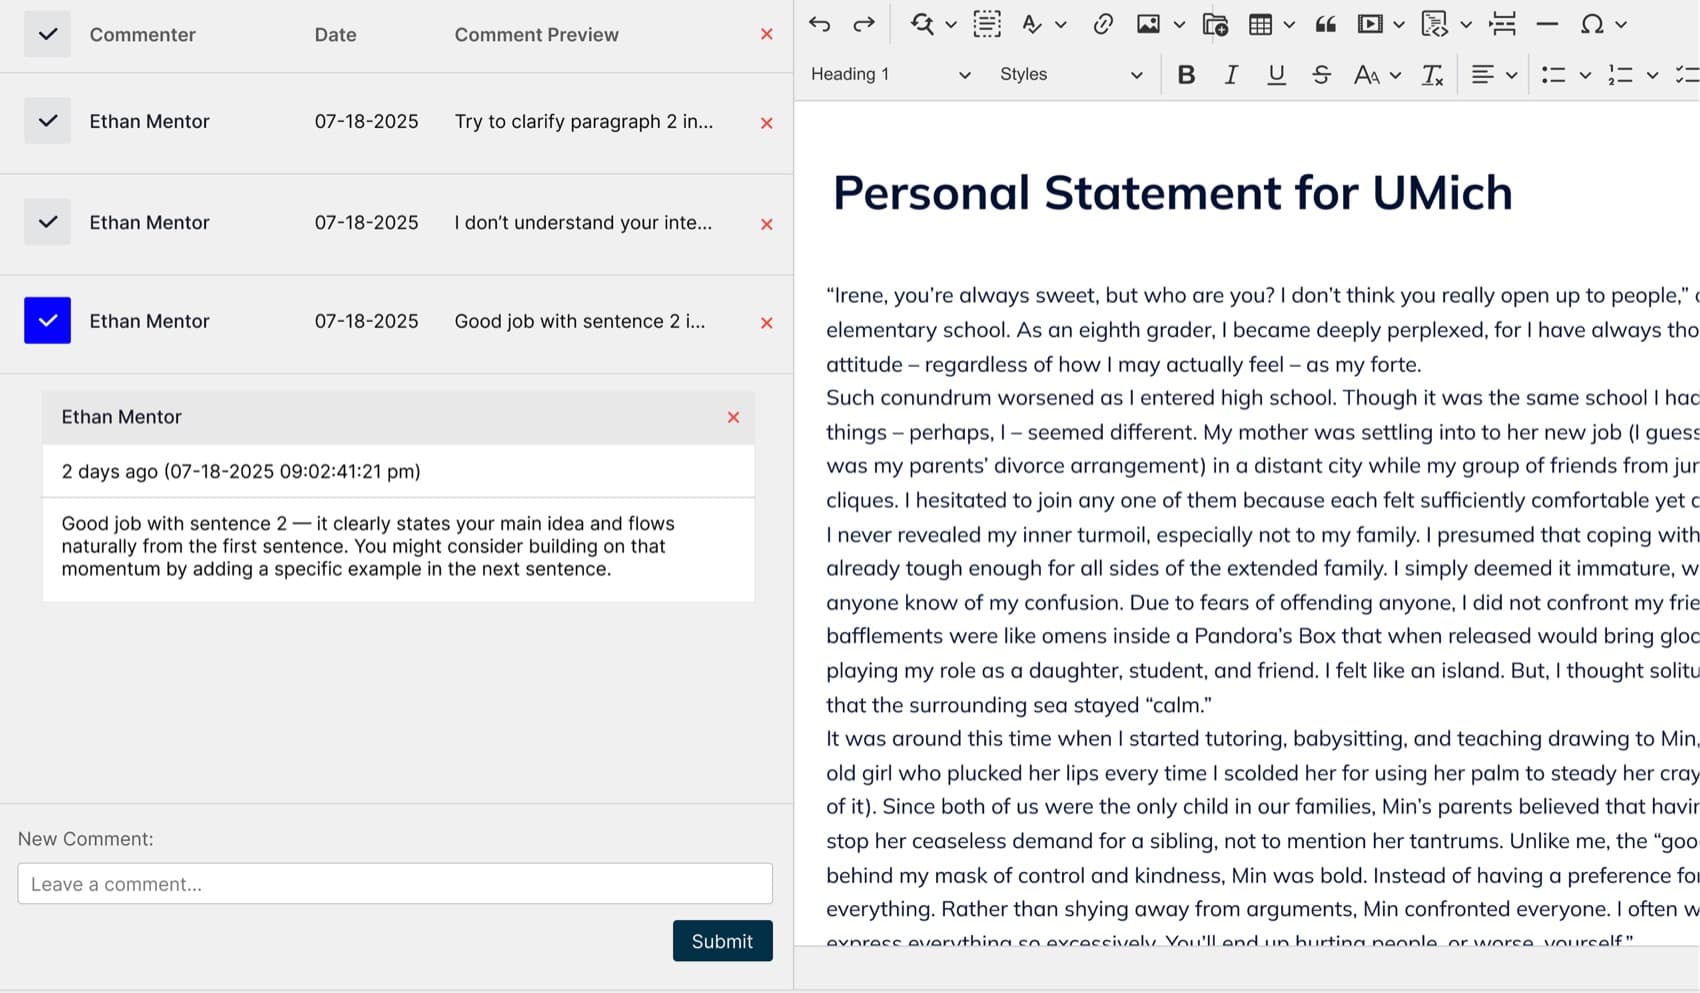This screenshot has width=1700, height=993.
Task: Delete the 'Good job with sentence 2' row
Action: coord(767,323)
